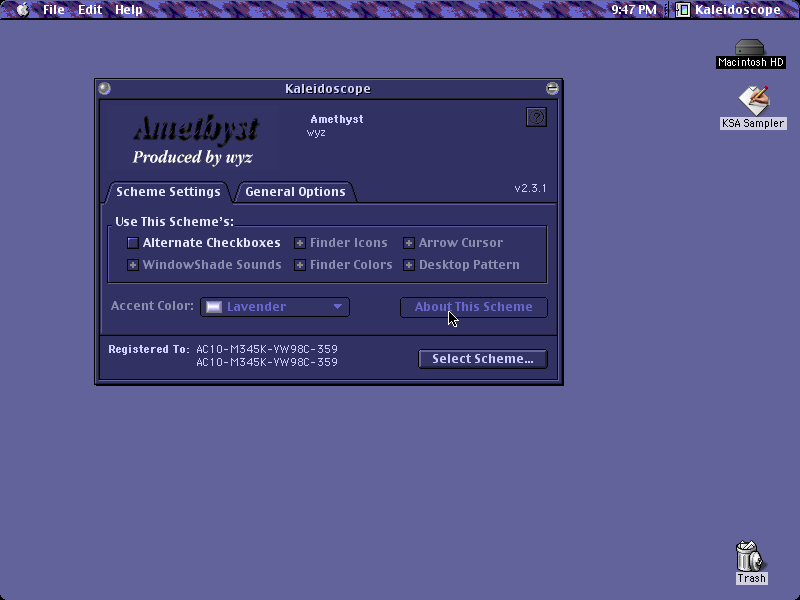800x600 pixels.
Task: Select the Trash icon
Action: pyautogui.click(x=751, y=562)
